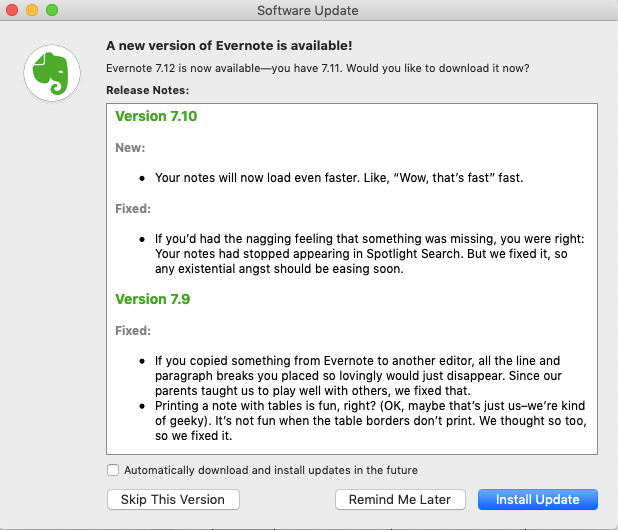618x530 pixels.
Task: Minimize the window with the yellow button
Action: pos(32,10)
